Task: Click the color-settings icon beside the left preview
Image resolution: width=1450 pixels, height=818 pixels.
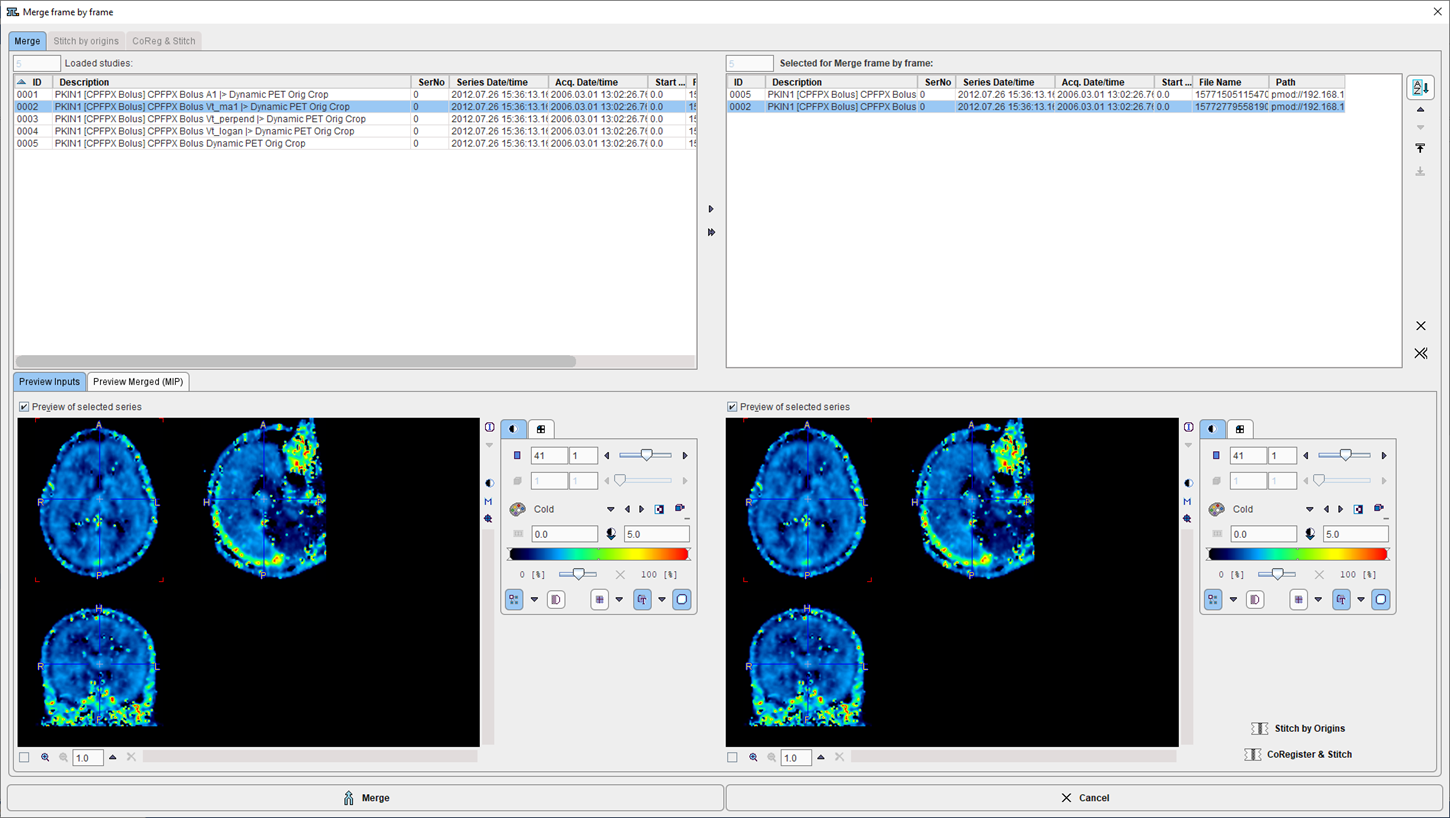Action: pos(489,483)
